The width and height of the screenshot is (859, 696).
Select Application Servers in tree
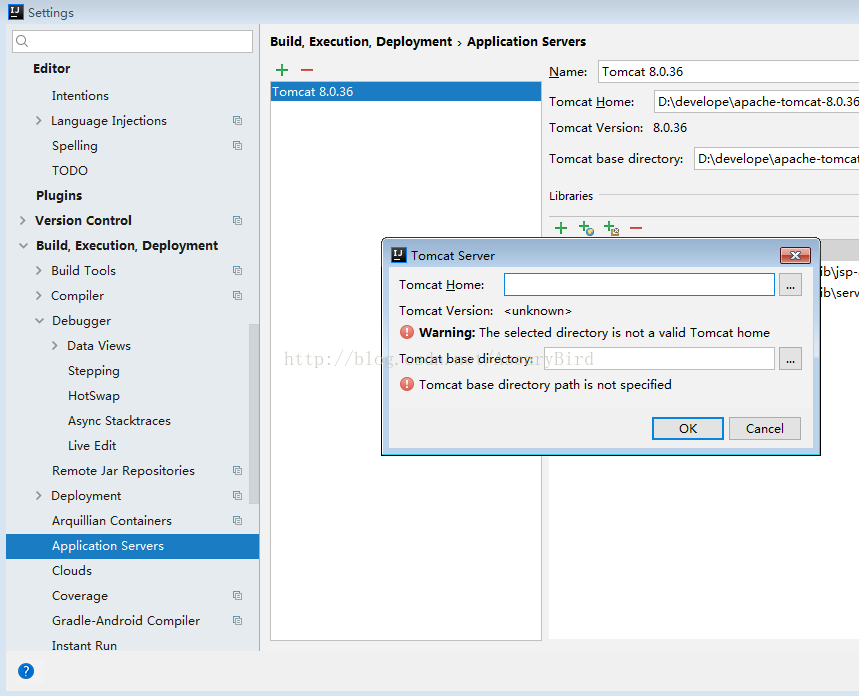pos(133,546)
